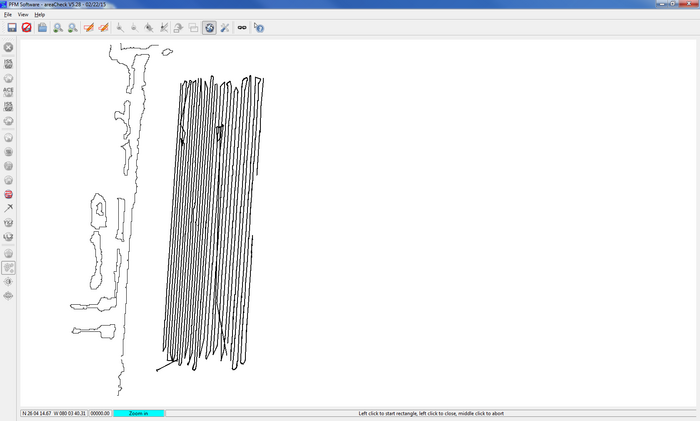The height and width of the screenshot is (421, 700).
Task: Click the blue briefcase open-file icon
Action: (42, 28)
